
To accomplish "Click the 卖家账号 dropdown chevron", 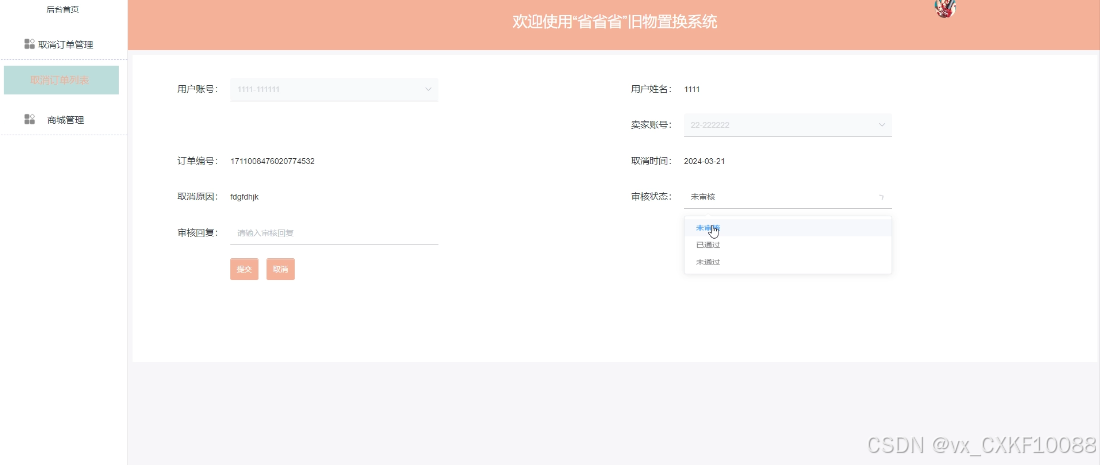I will pos(882,125).
